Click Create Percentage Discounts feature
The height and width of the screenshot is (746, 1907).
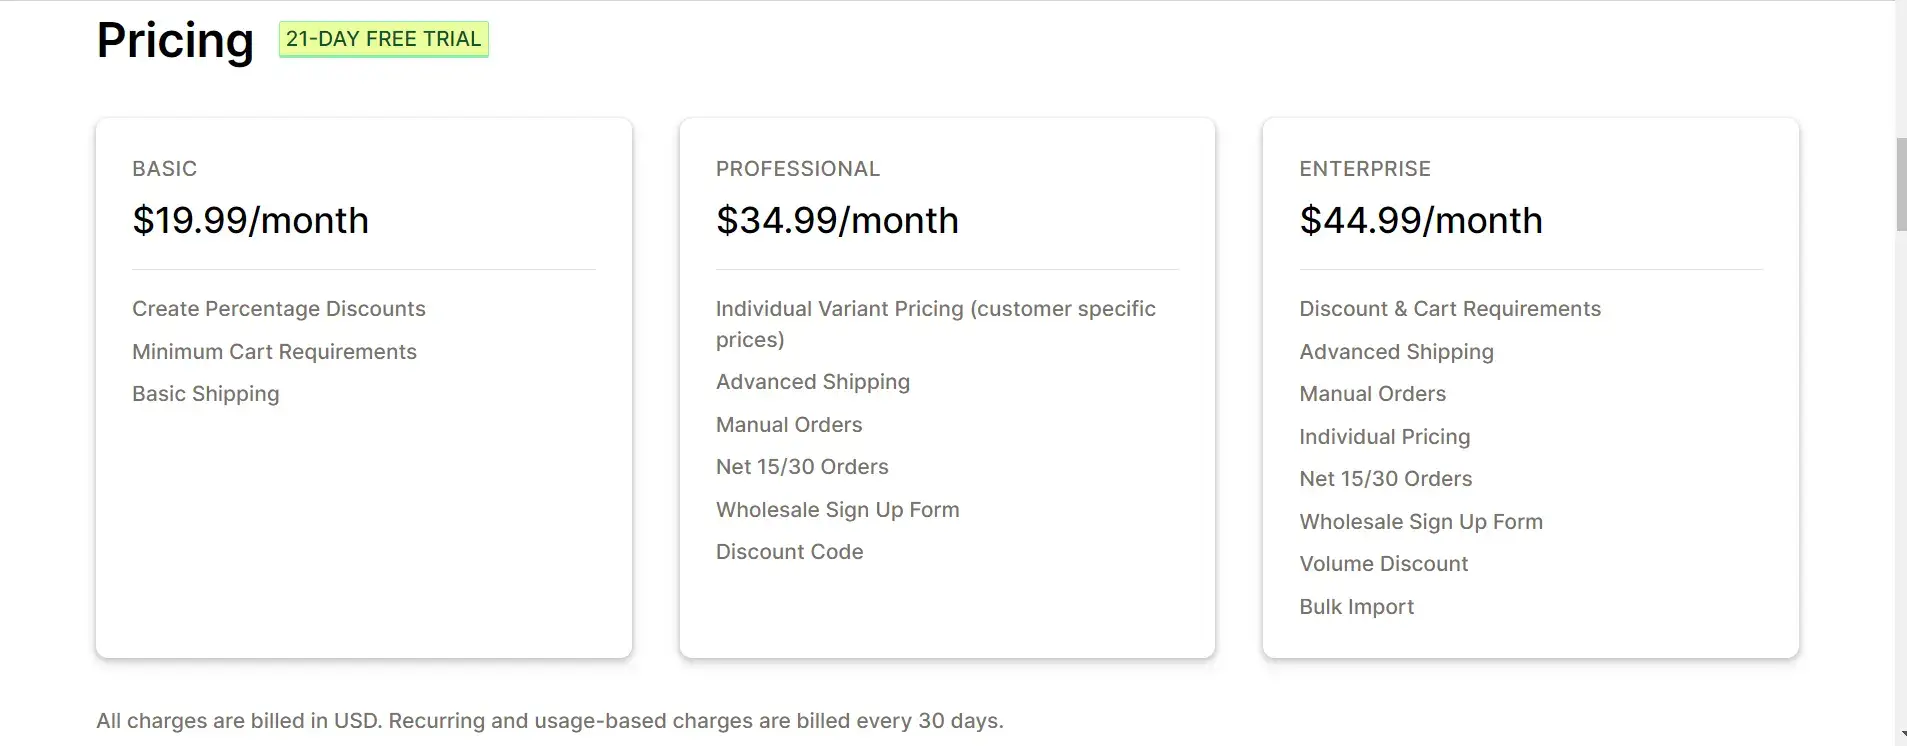(279, 309)
